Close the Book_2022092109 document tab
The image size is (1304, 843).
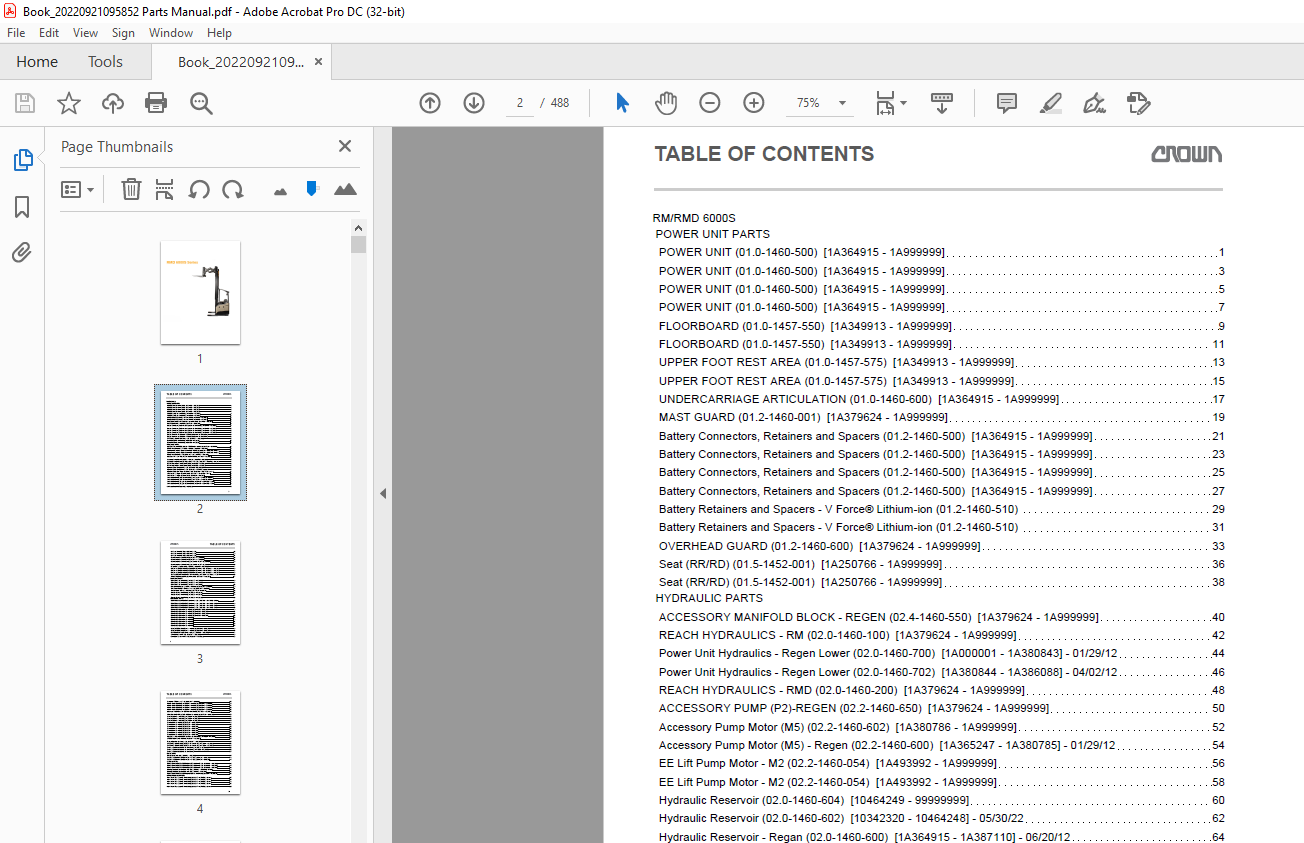pos(318,62)
